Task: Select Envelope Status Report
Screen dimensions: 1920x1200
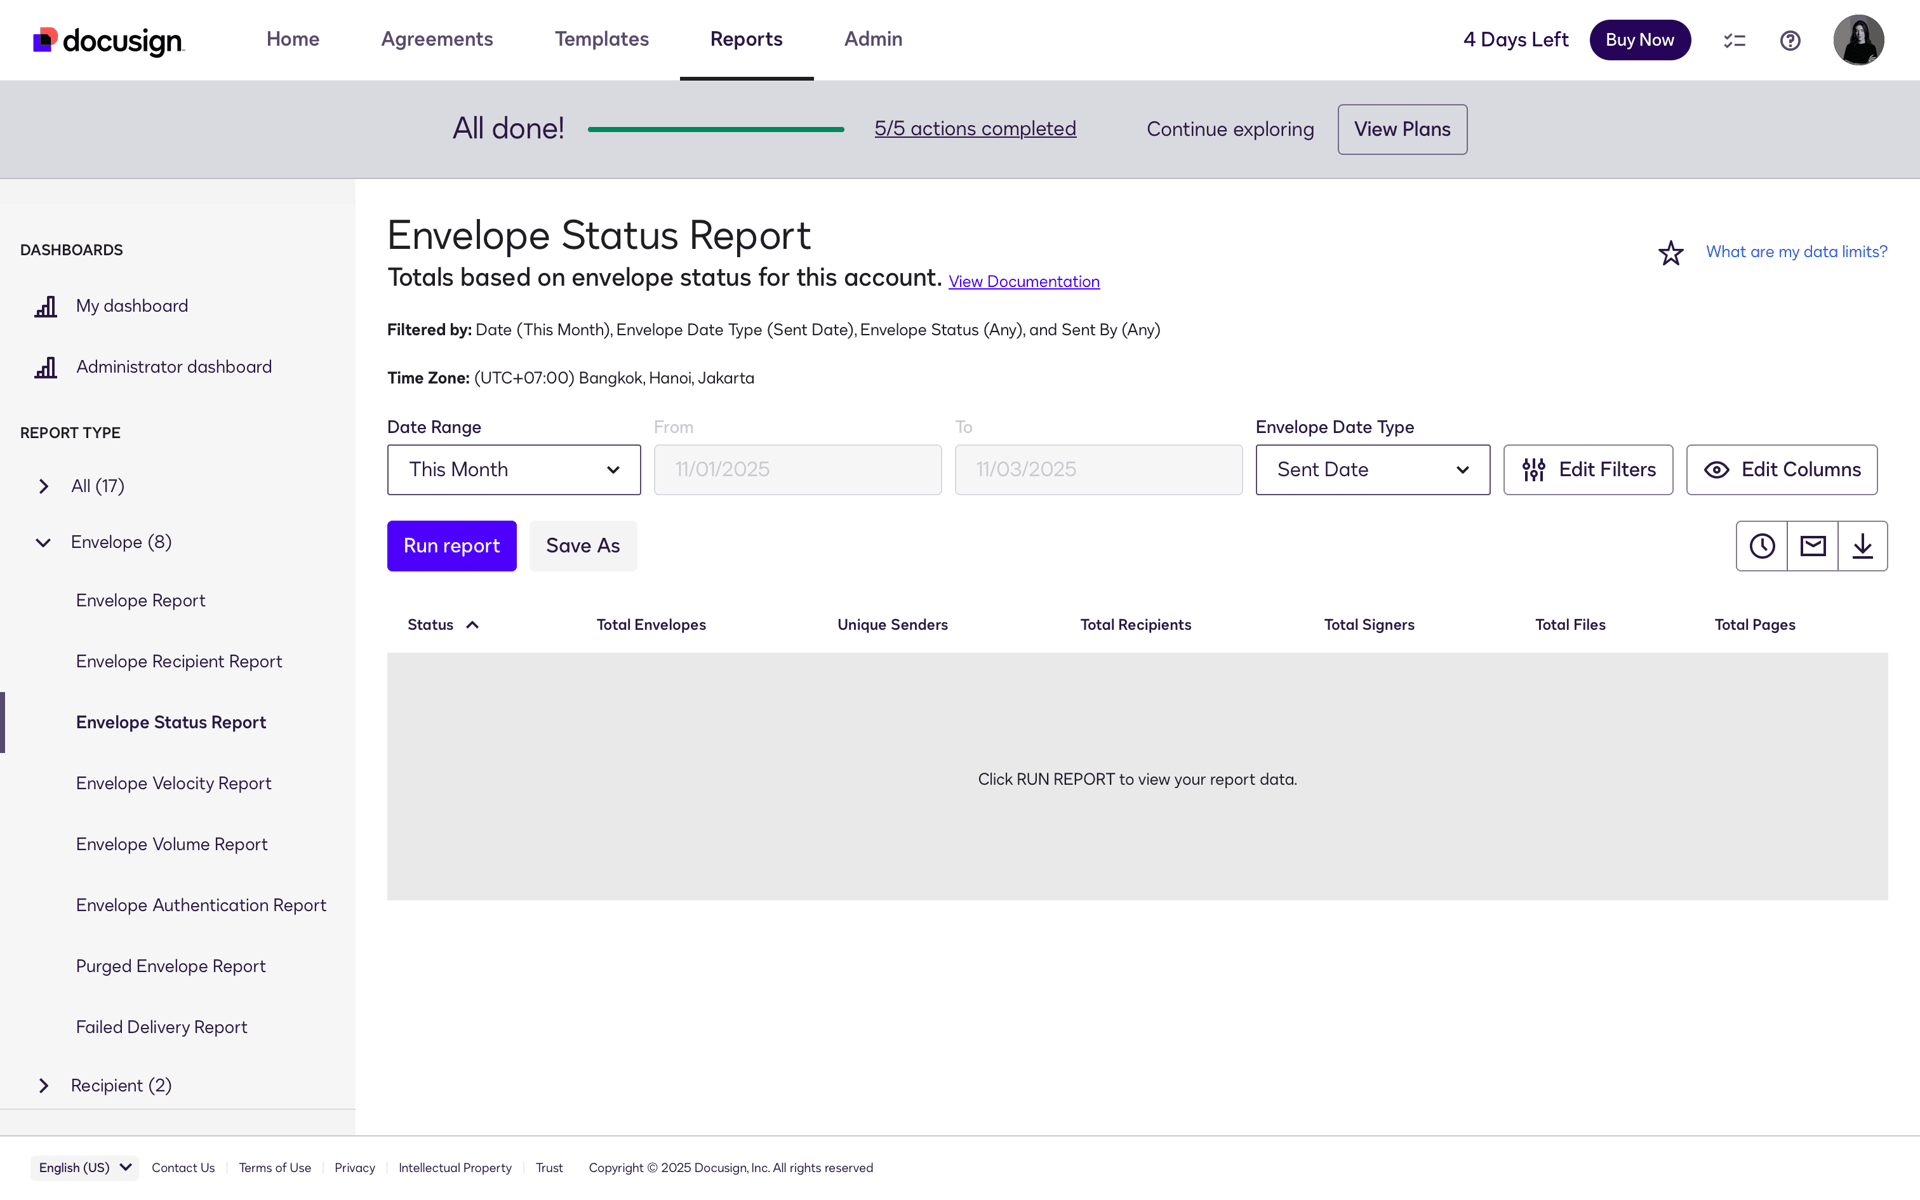Action: point(171,723)
